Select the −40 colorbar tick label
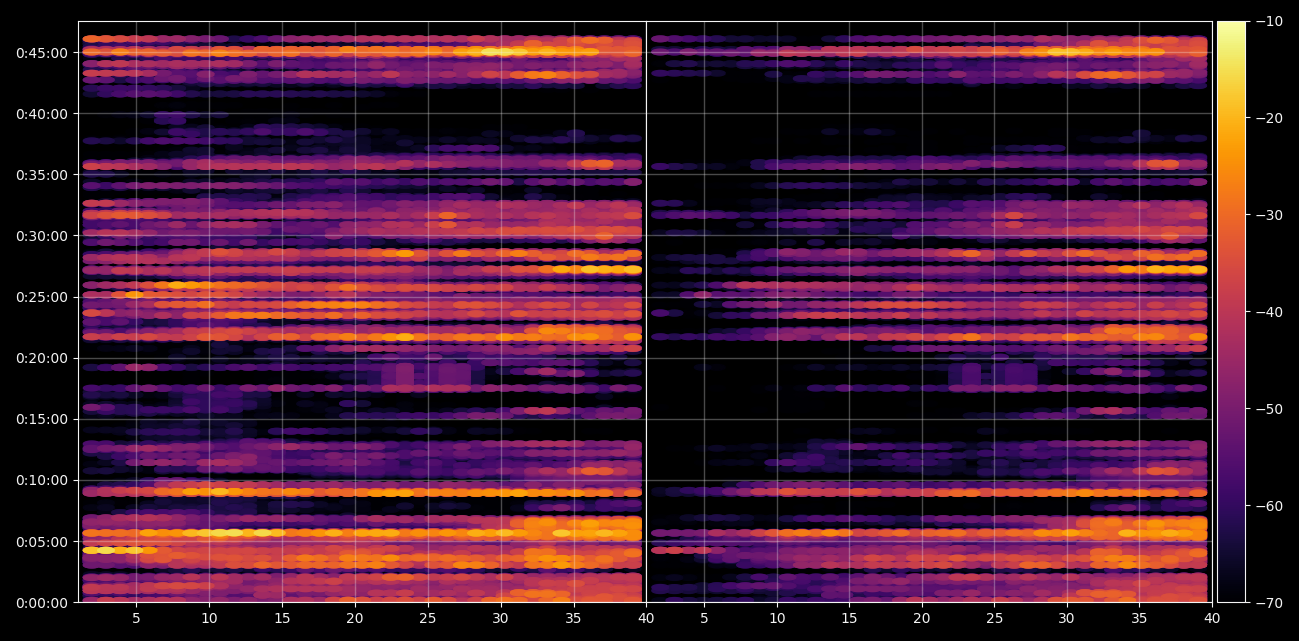Viewport: 1299px width, 641px height. point(1269,312)
